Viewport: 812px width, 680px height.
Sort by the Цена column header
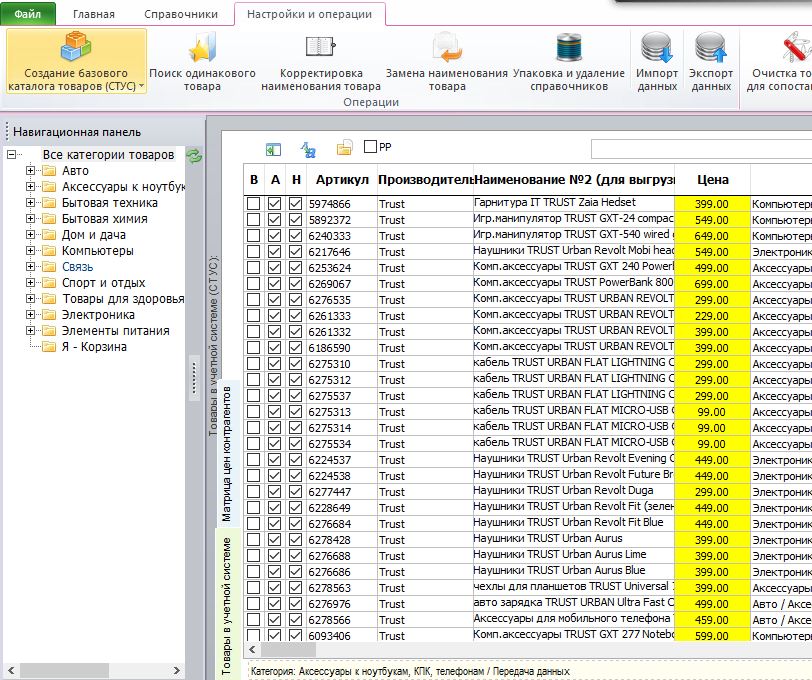pos(713,180)
